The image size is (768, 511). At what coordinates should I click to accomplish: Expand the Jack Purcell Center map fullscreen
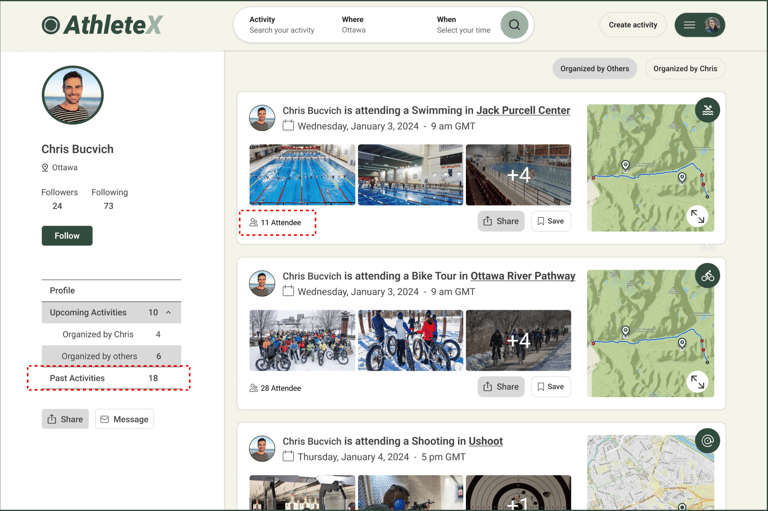[697, 216]
